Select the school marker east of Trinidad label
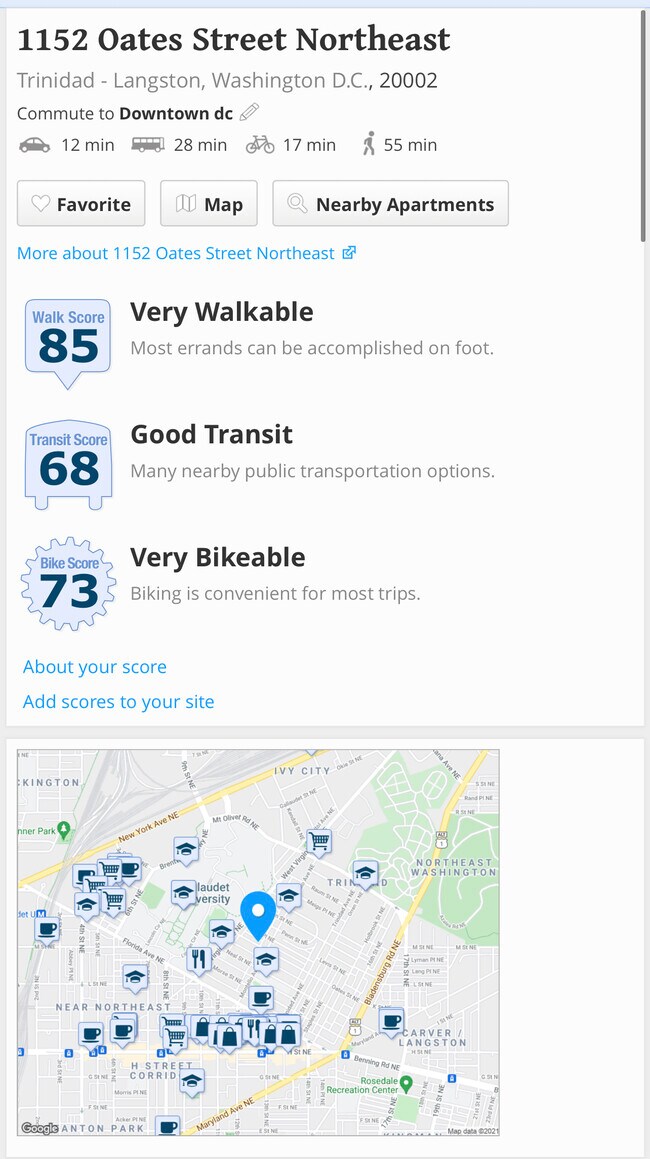The height and width of the screenshot is (1159, 650). [365, 872]
